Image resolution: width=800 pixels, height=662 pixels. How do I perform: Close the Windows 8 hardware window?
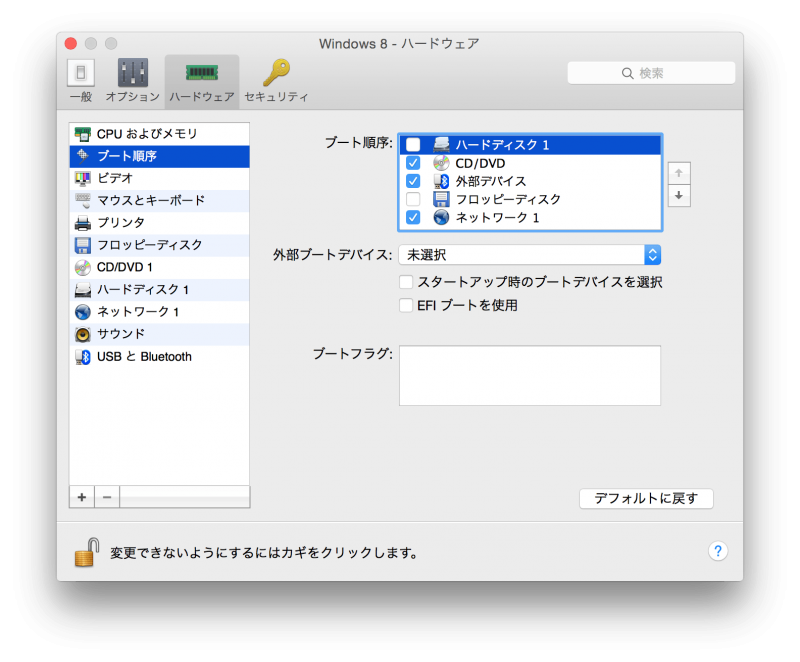[71, 44]
